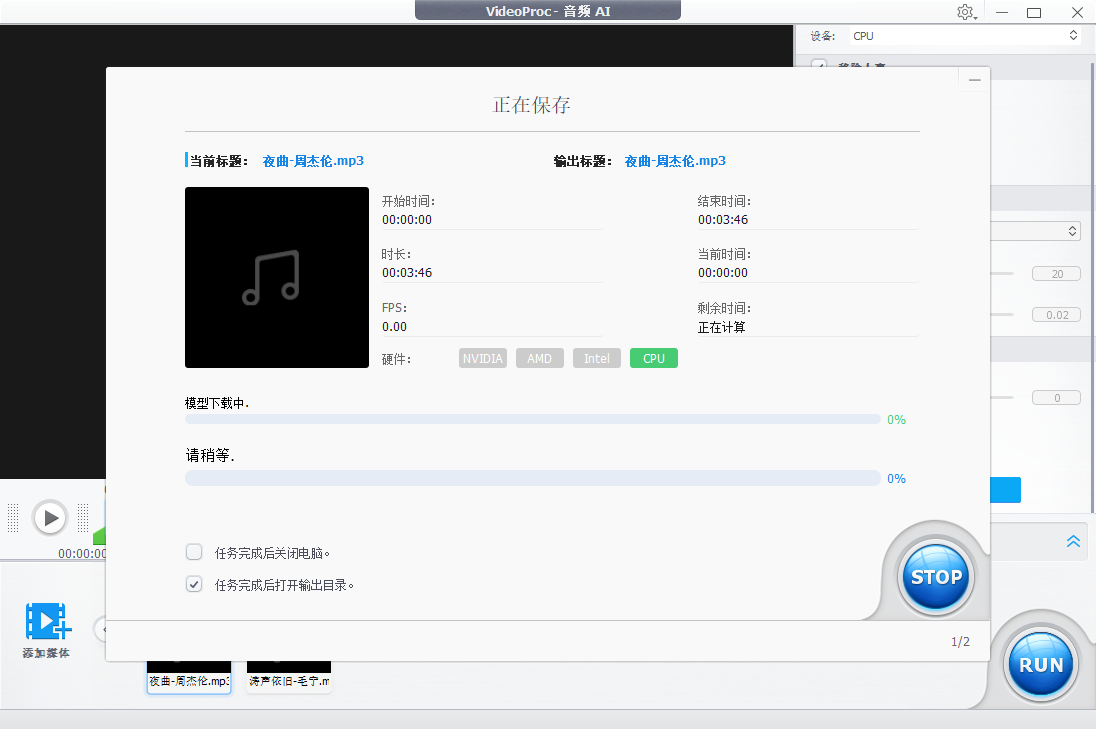Select the NVIDIA hardware option
Screen dimensions: 1096x729
point(482,357)
